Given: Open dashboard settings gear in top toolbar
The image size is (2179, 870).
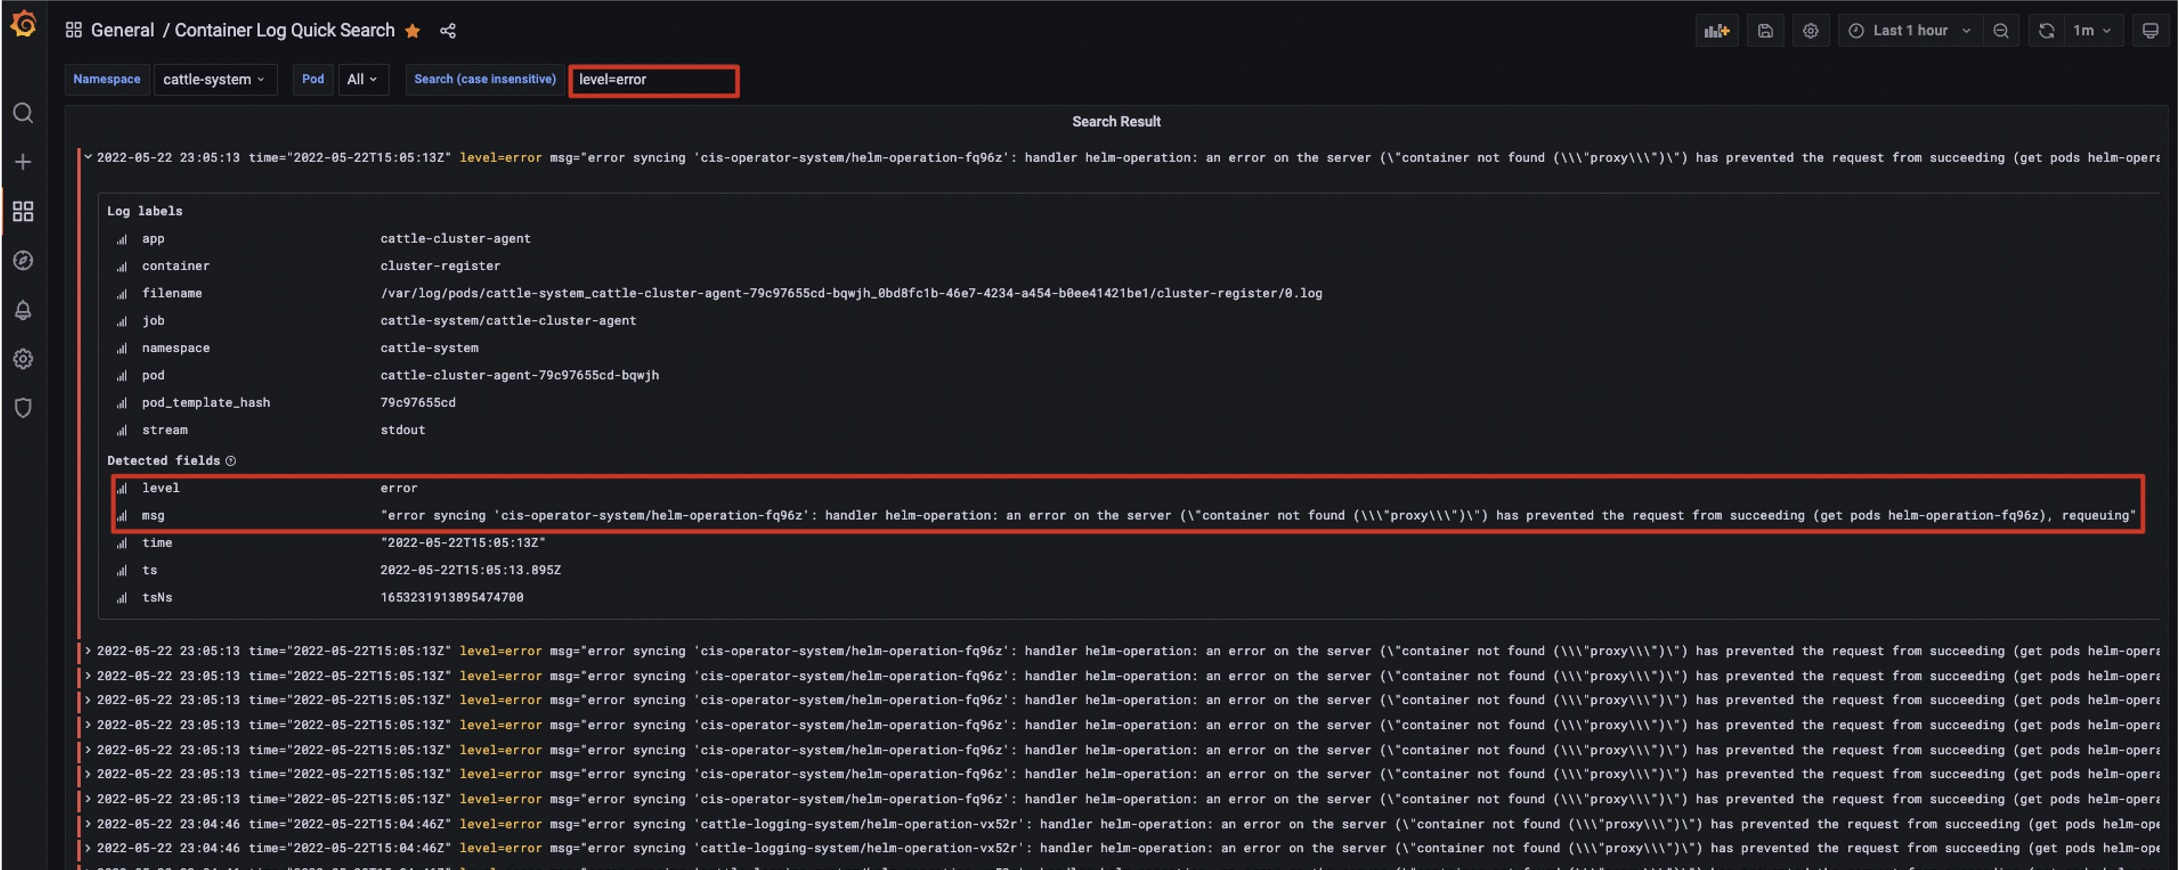Looking at the screenshot, I should pyautogui.click(x=1810, y=31).
